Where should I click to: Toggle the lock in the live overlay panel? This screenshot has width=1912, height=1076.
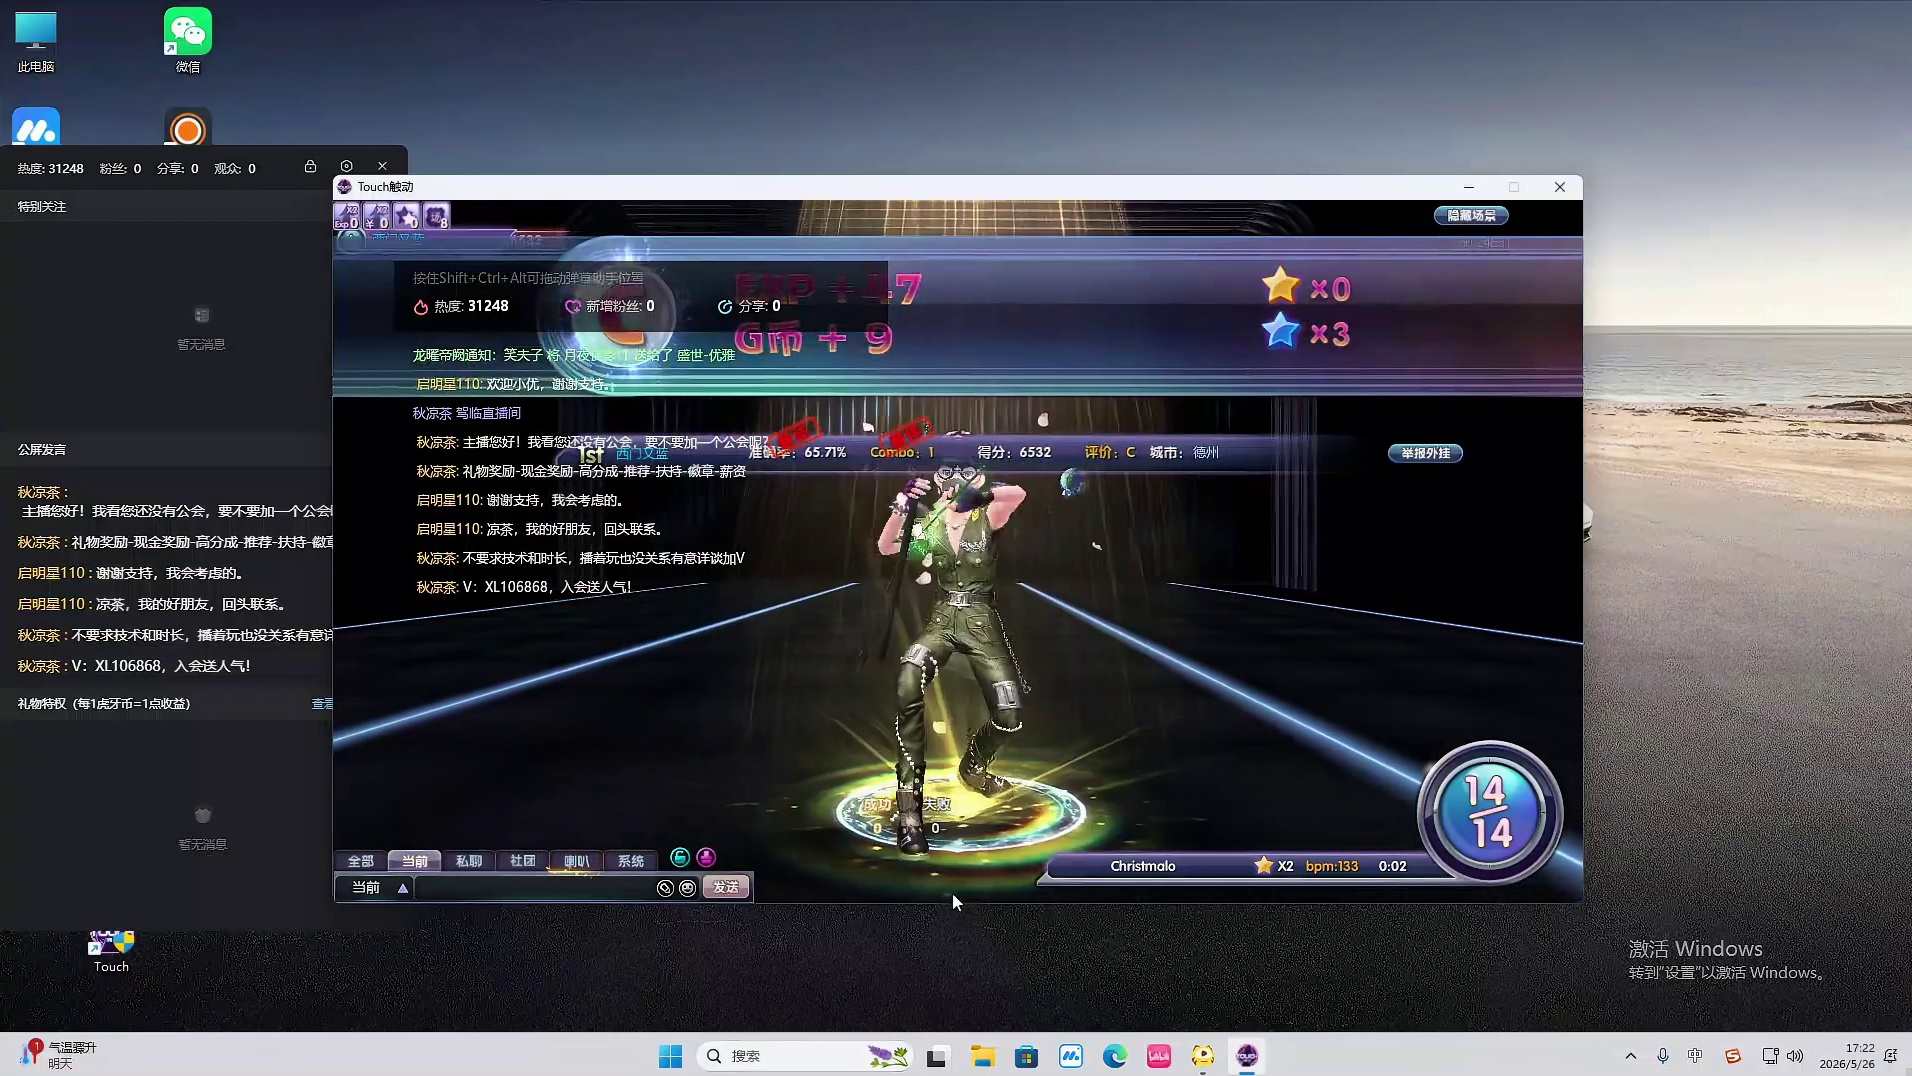310,166
